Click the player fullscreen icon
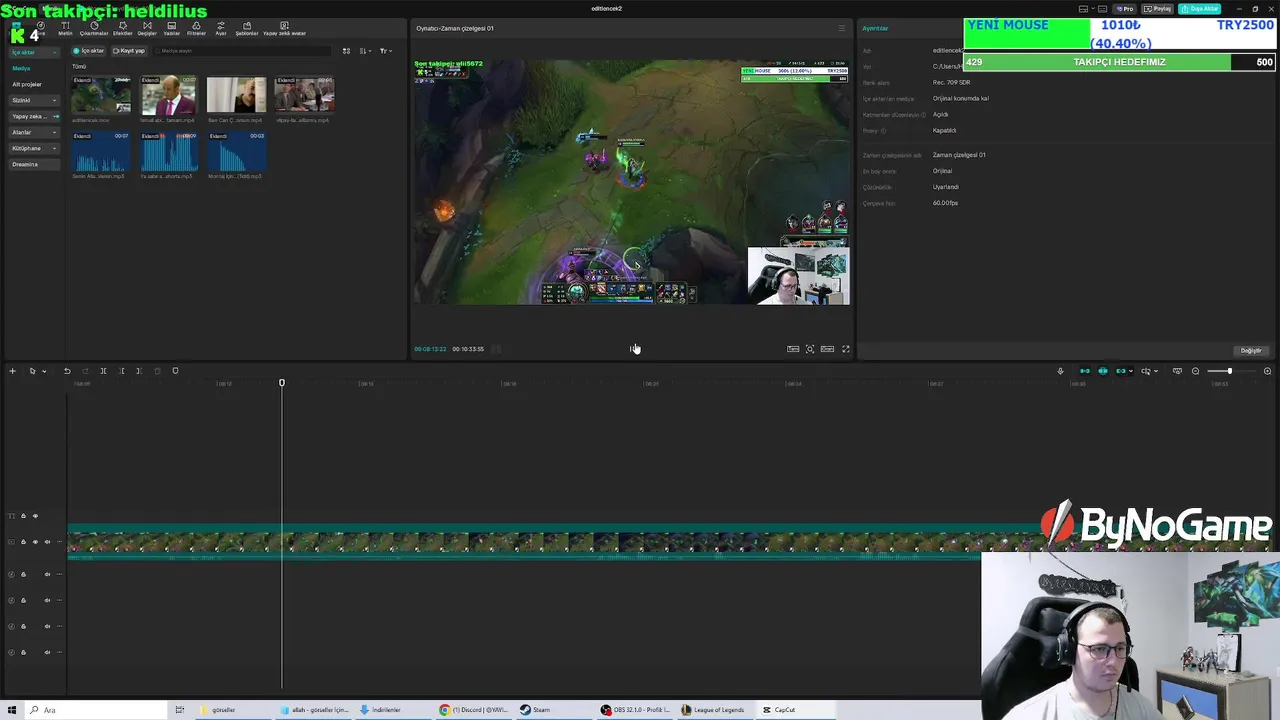The image size is (1280, 720). 845,349
